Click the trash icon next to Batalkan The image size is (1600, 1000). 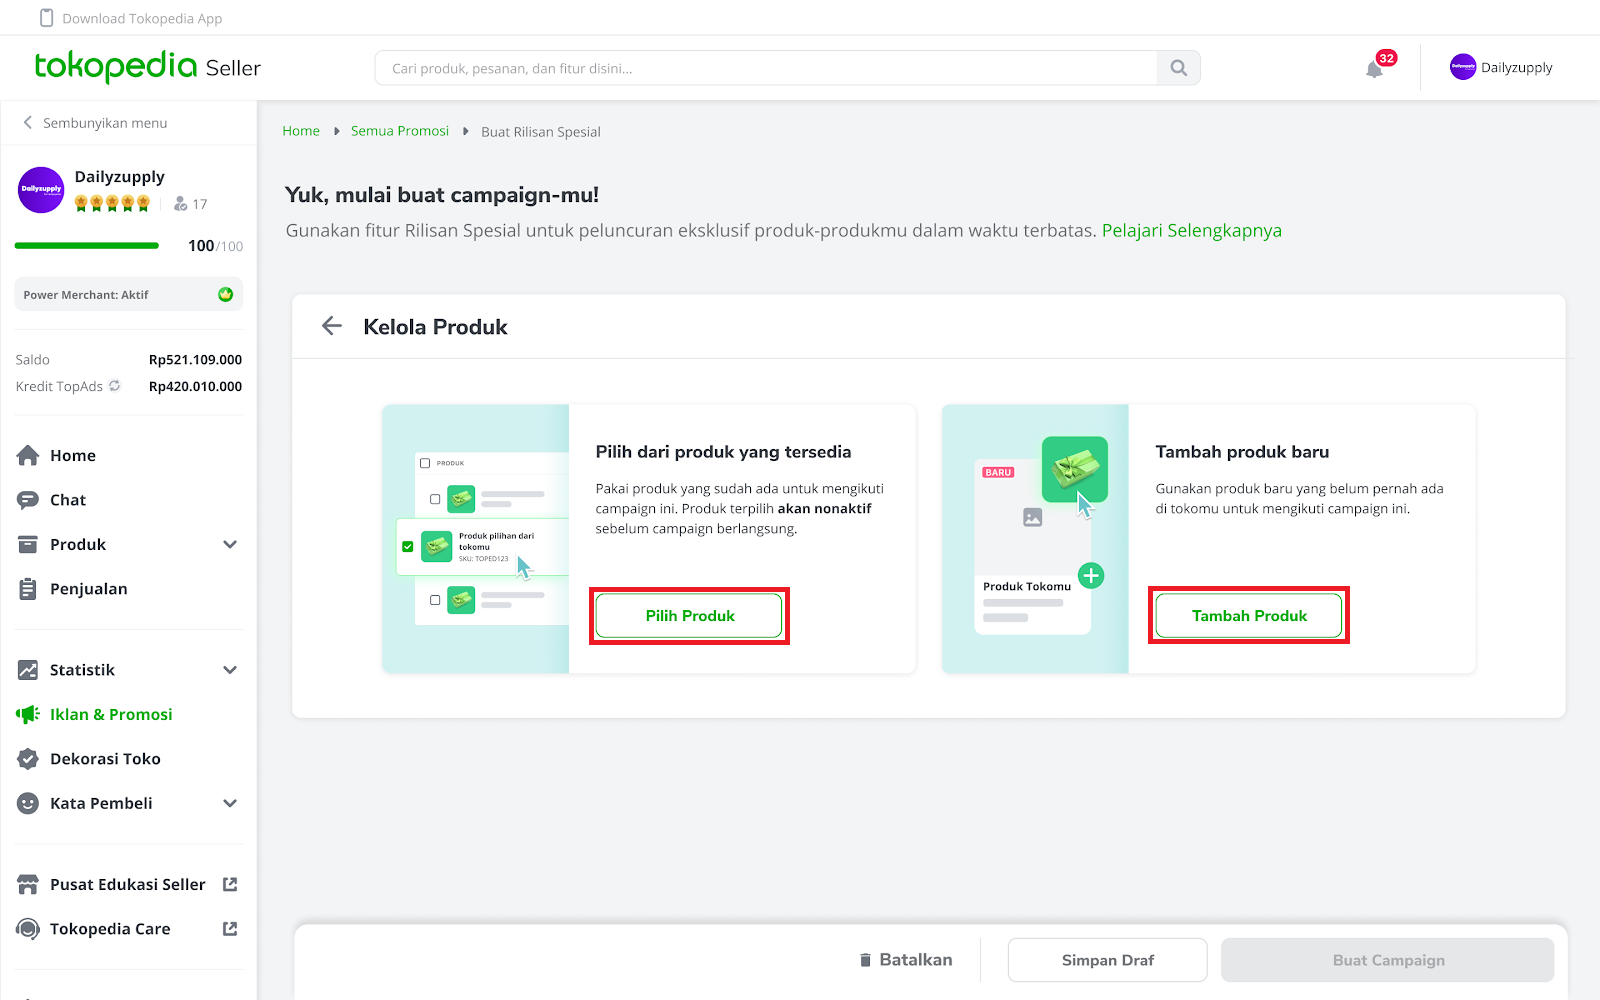866,960
